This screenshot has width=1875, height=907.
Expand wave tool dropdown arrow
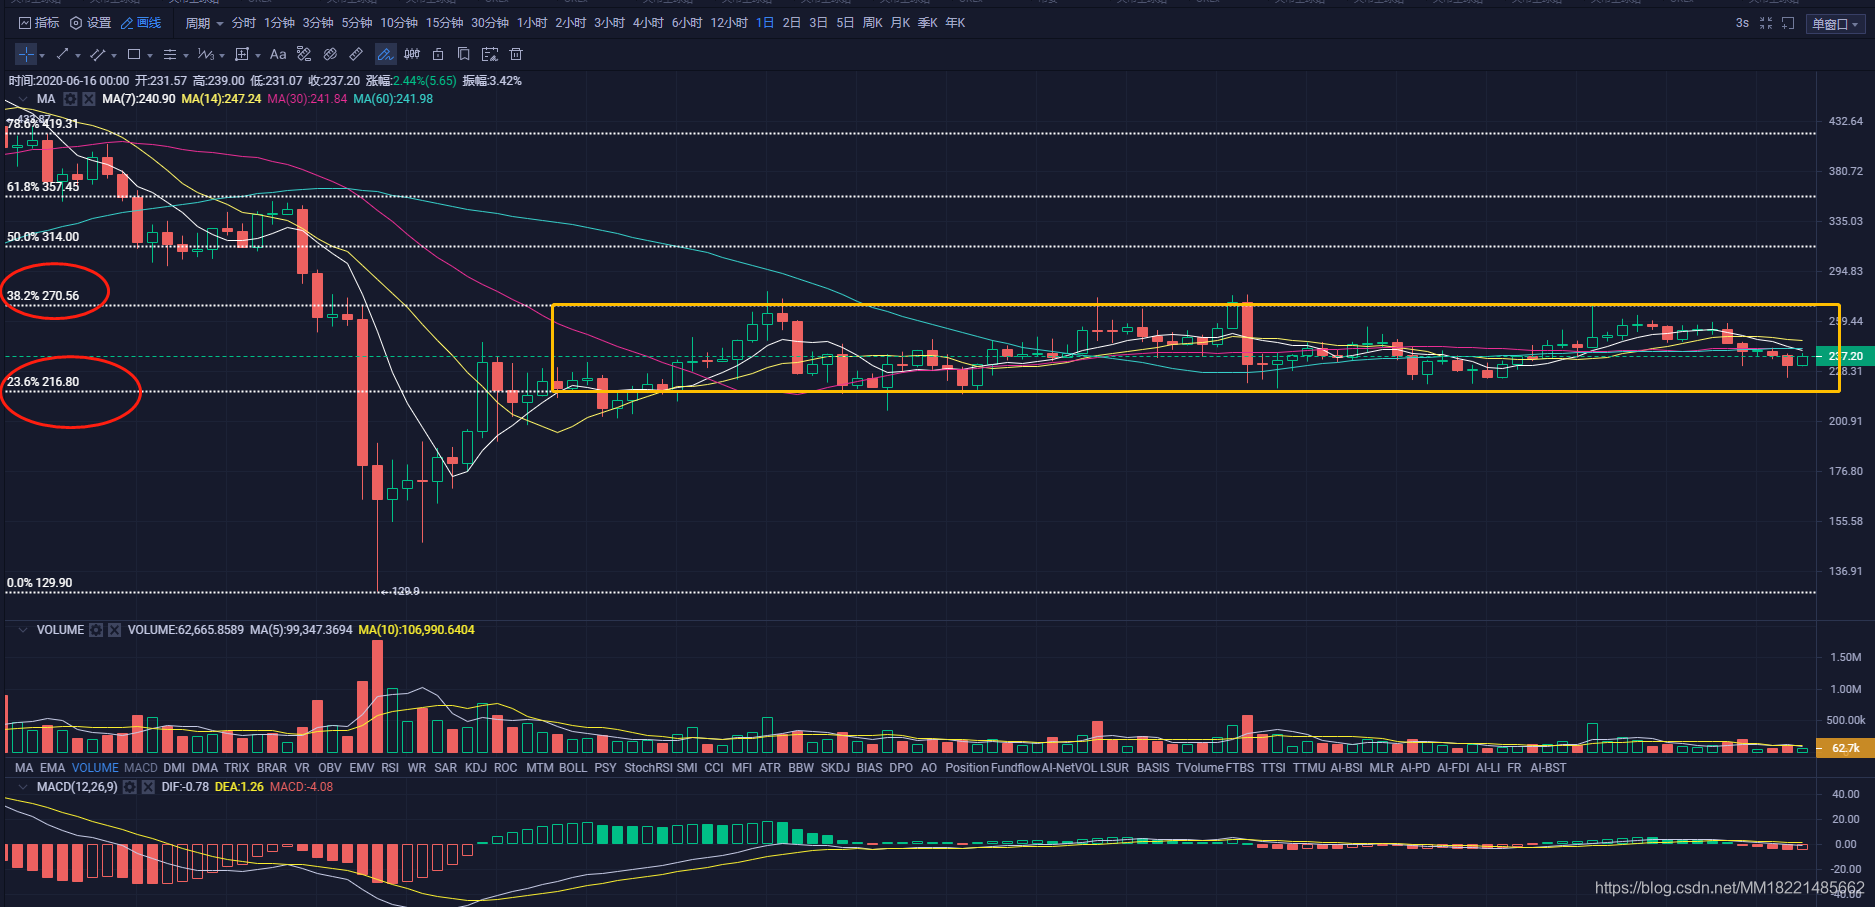click(222, 56)
